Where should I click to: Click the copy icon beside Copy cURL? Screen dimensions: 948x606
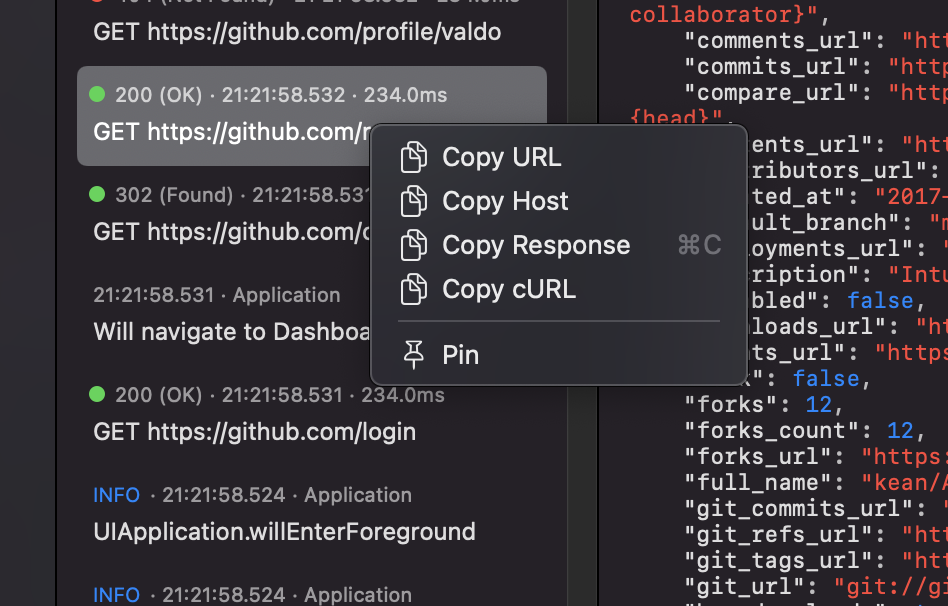(x=414, y=289)
